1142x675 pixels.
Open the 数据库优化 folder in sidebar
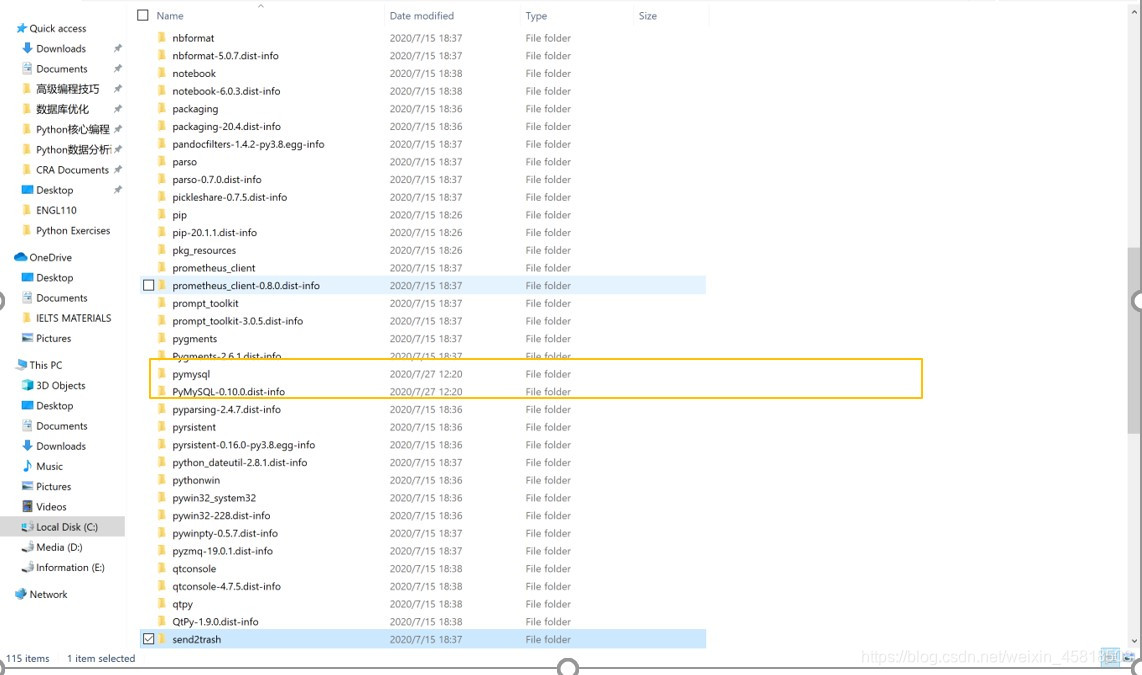tap(62, 109)
